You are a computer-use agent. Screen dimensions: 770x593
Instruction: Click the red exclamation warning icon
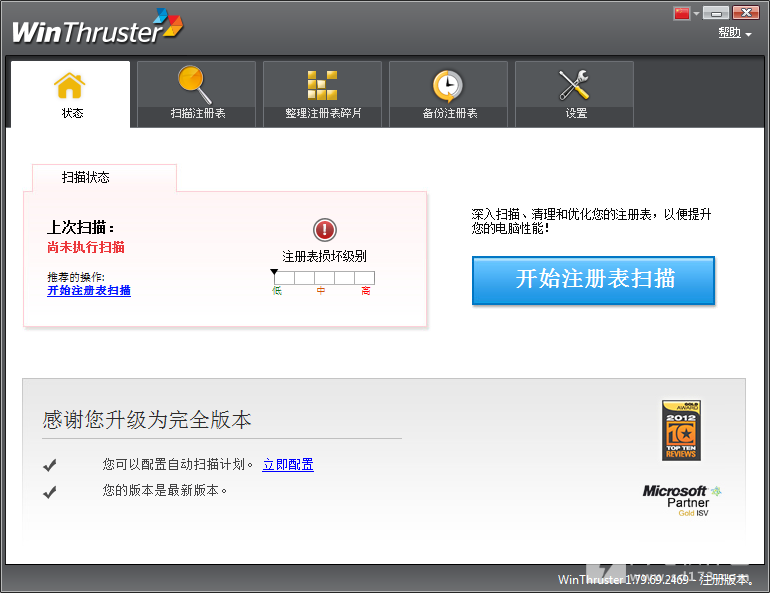(x=325, y=230)
